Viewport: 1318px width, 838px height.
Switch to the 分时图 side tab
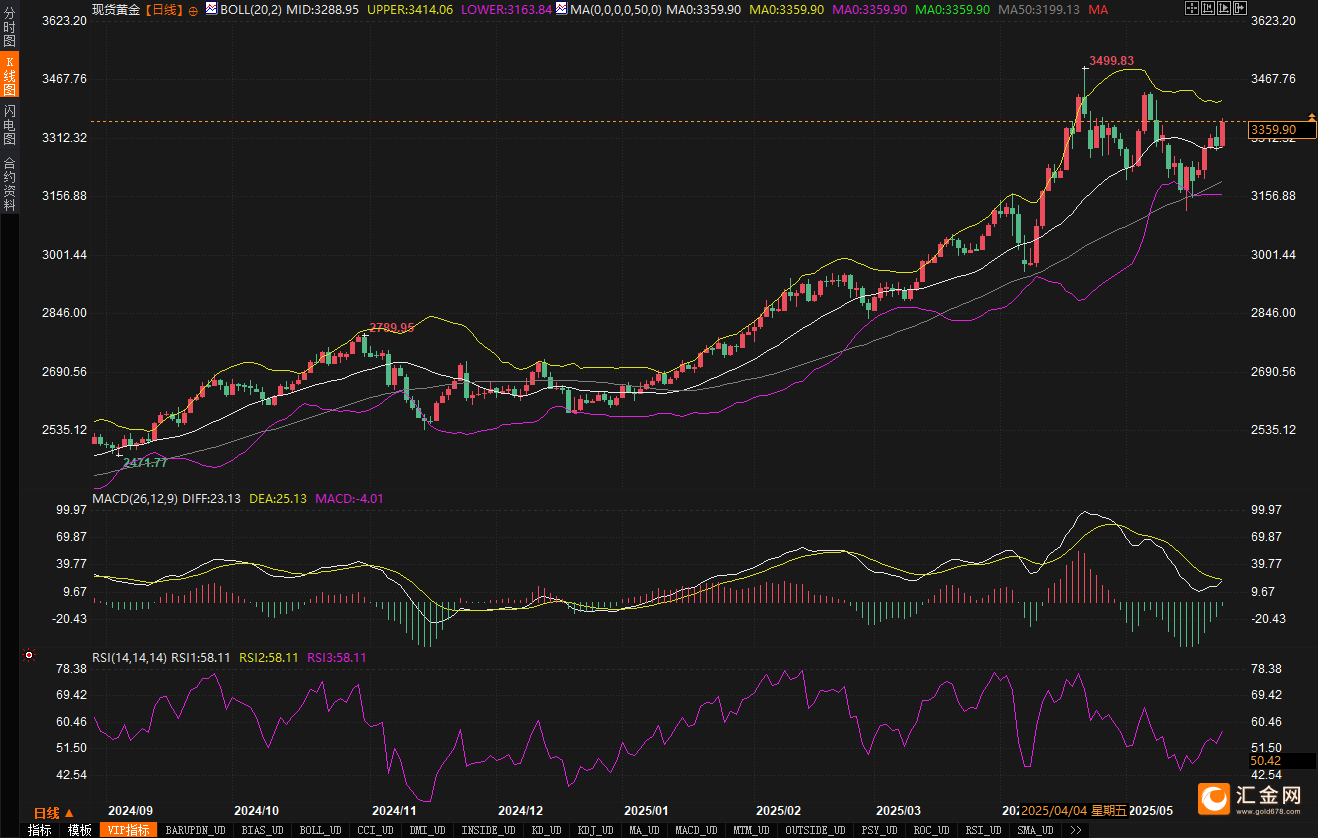point(9,27)
